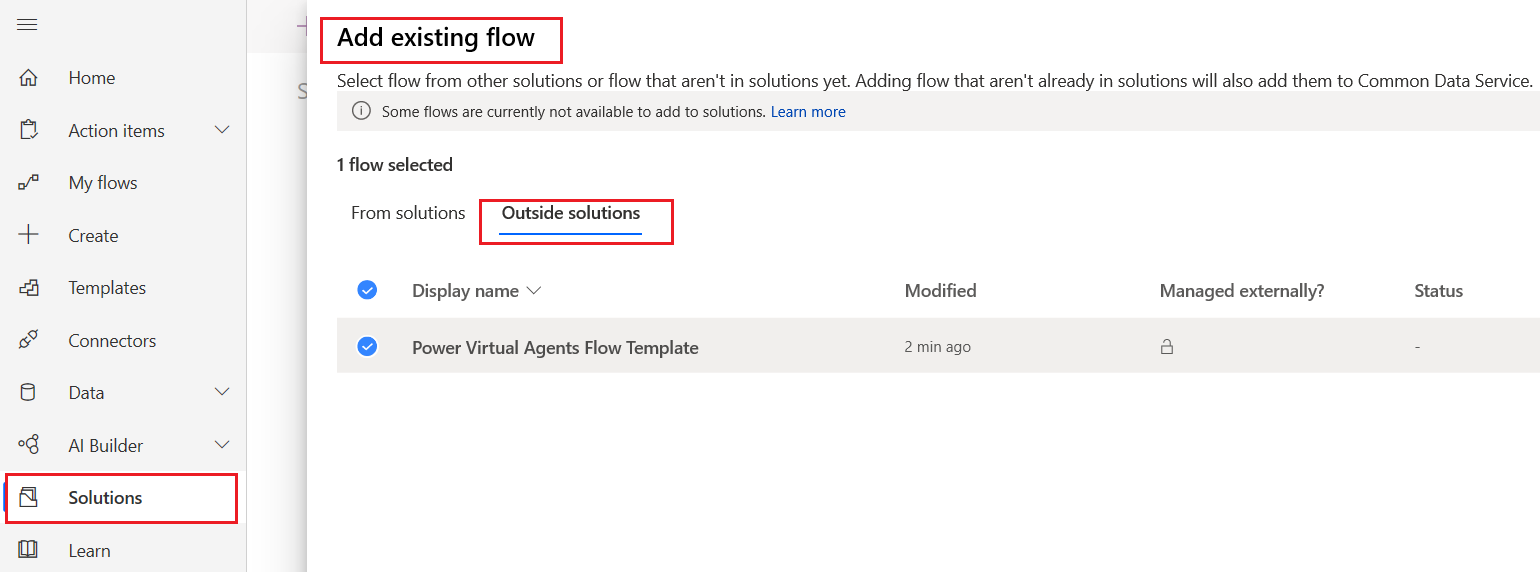Expand the Action items menu chevron
This screenshot has width=1540, height=572.
click(222, 131)
